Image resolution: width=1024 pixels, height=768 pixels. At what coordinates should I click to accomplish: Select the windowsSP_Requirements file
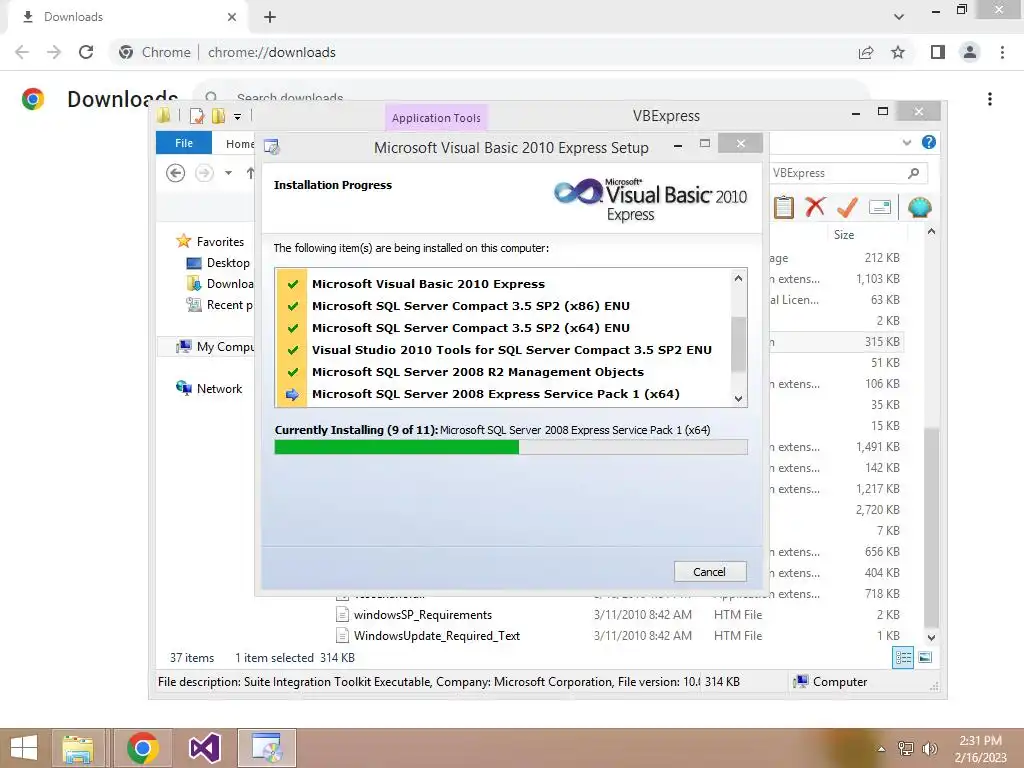pos(423,615)
